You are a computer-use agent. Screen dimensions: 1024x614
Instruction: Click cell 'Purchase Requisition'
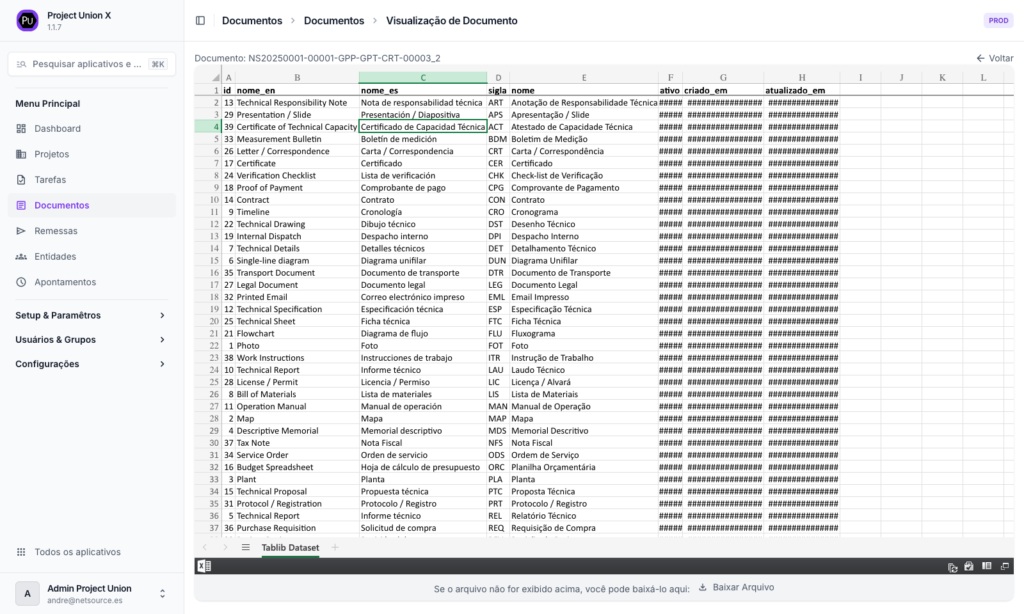coord(296,528)
